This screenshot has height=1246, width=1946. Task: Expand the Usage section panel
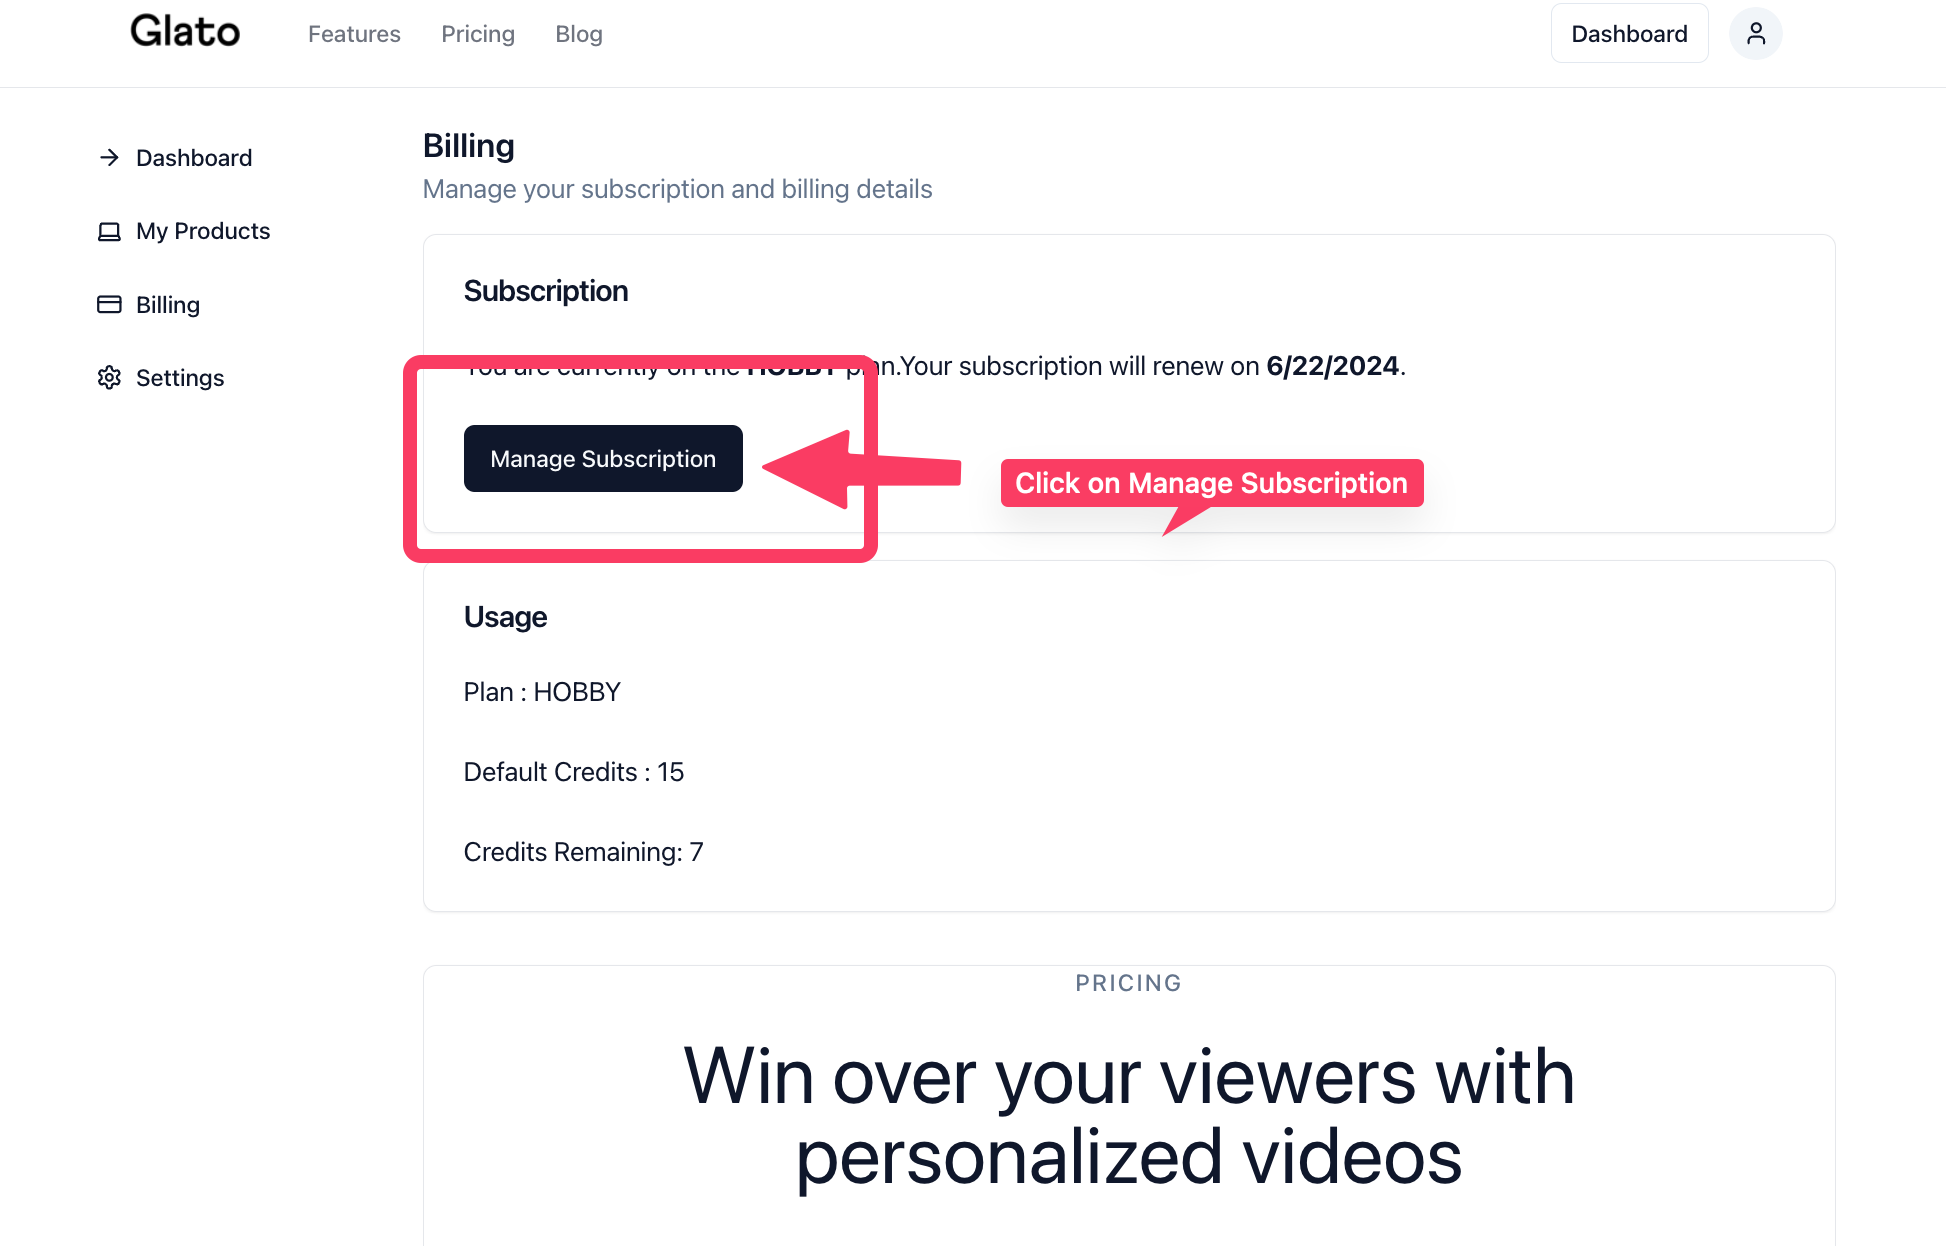(x=504, y=616)
